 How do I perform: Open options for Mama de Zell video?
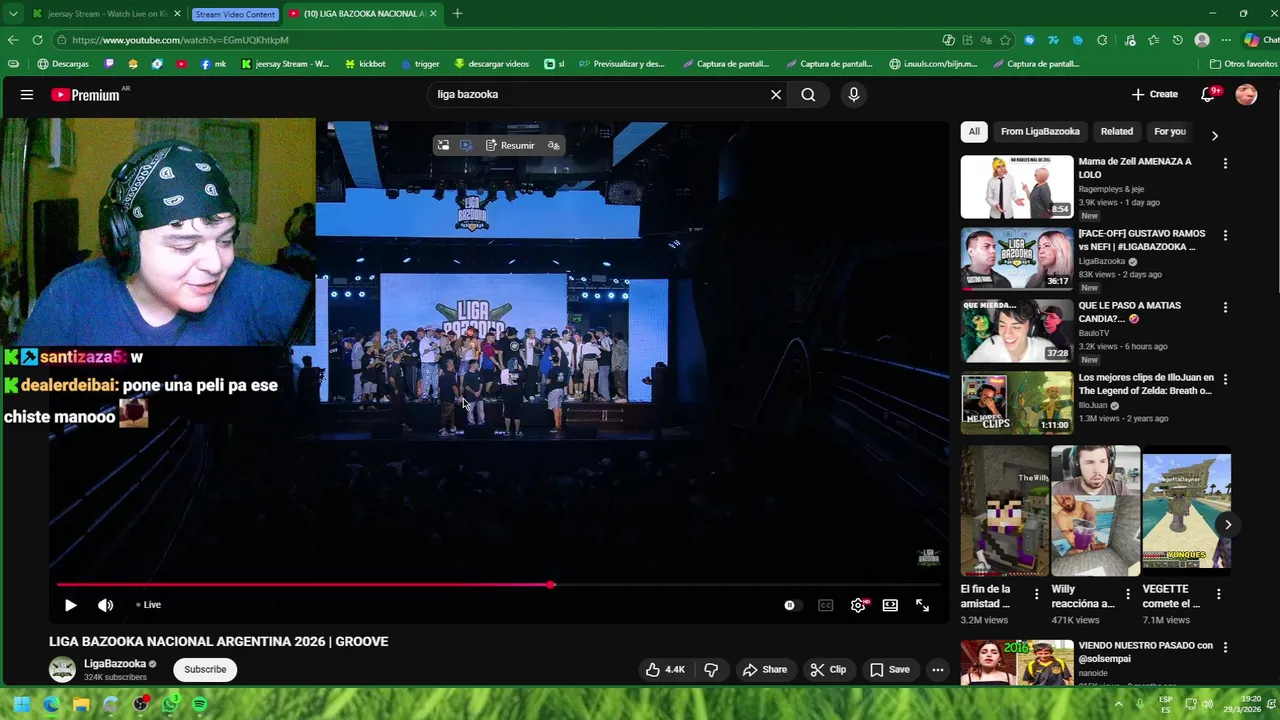[x=1225, y=163]
